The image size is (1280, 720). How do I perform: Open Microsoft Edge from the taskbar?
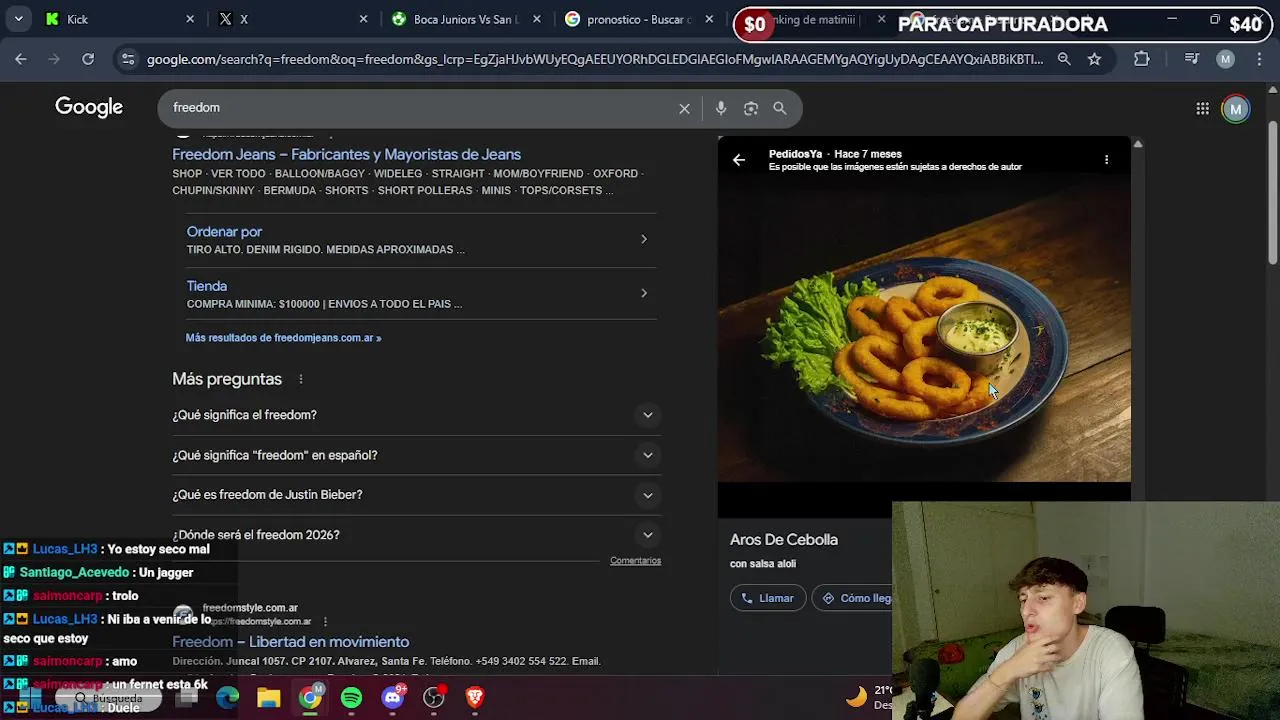[x=228, y=697]
